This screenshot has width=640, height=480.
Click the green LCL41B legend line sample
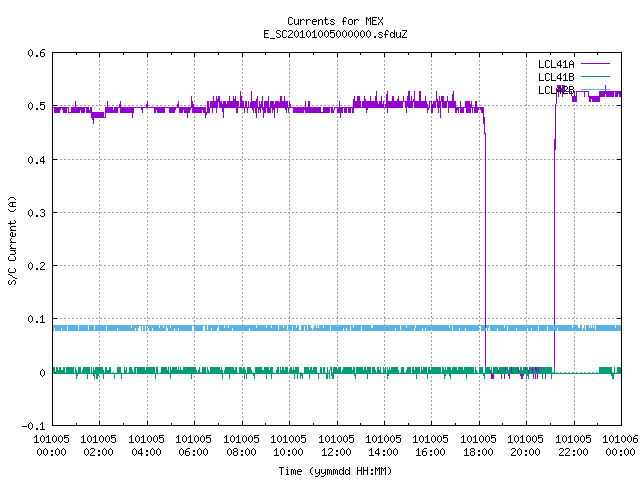(x=596, y=77)
